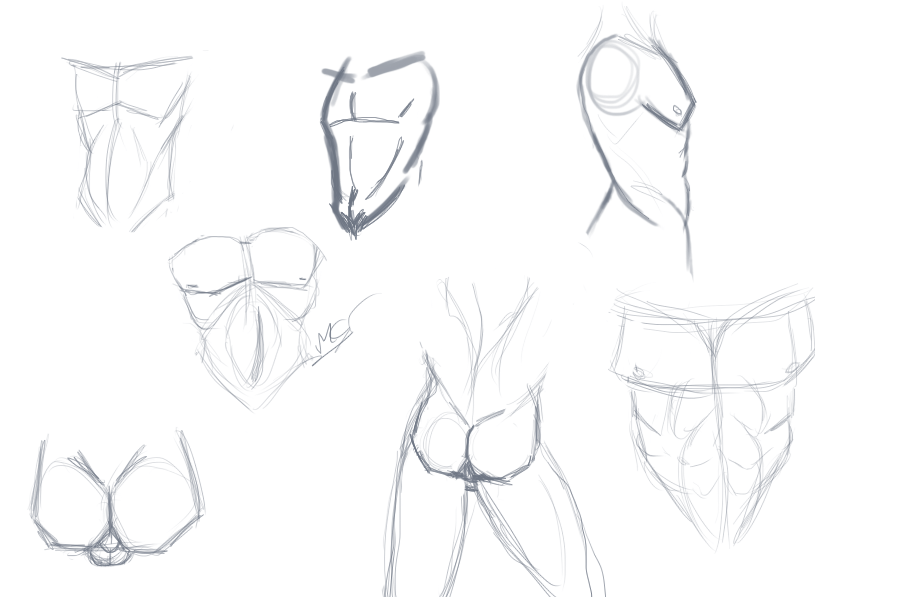This screenshot has height=600, width=900.
Task: Click the side-view shoulder and arm sketch
Action: [637, 141]
